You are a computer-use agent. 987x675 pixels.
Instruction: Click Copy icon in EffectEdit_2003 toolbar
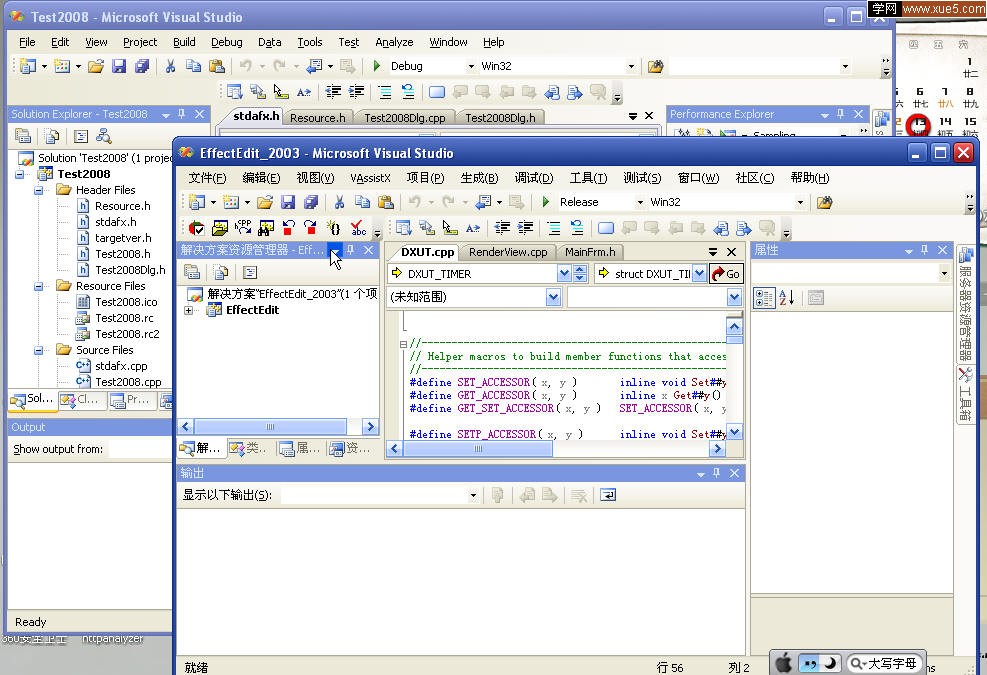(362, 202)
